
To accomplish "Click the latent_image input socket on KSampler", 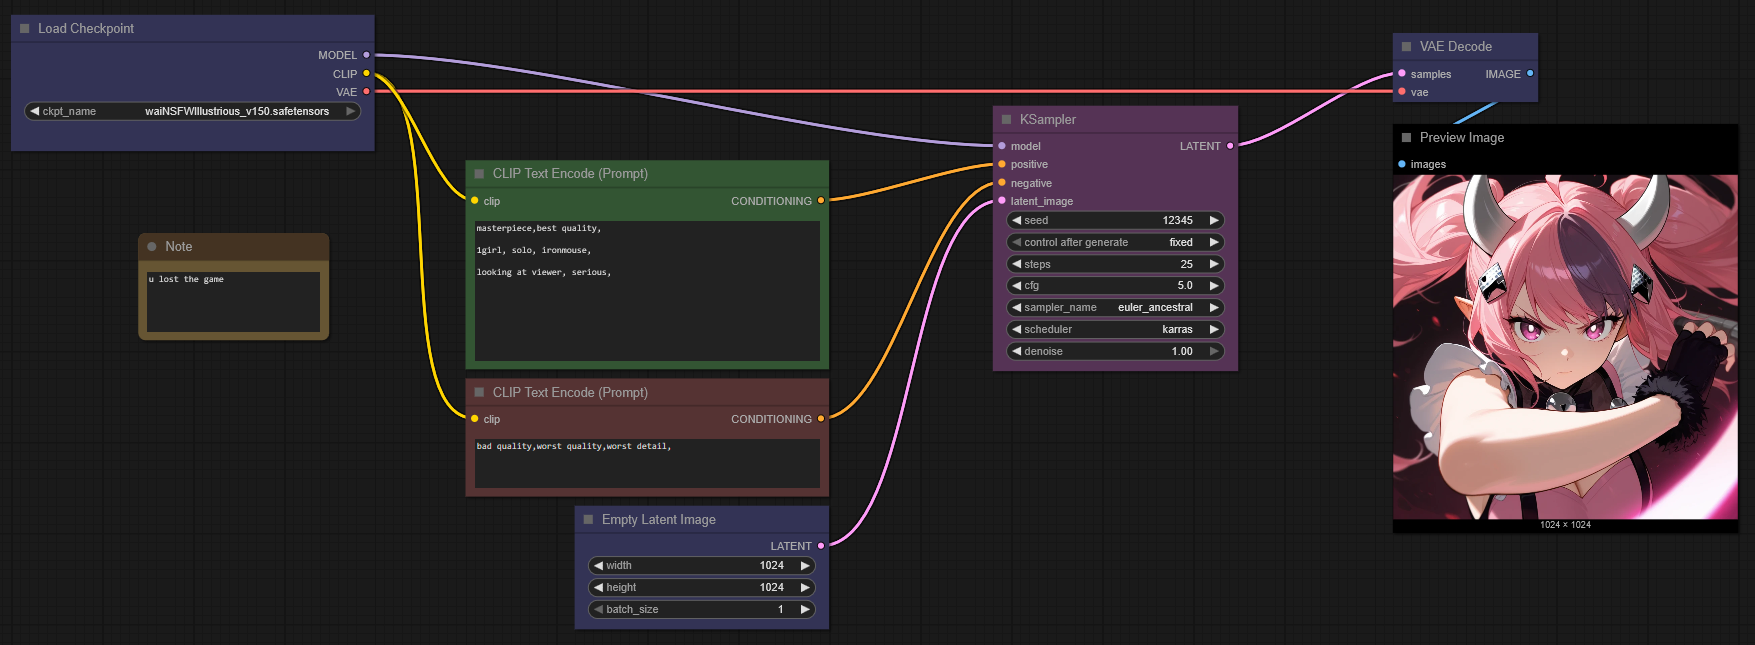I will pyautogui.click(x=1002, y=201).
